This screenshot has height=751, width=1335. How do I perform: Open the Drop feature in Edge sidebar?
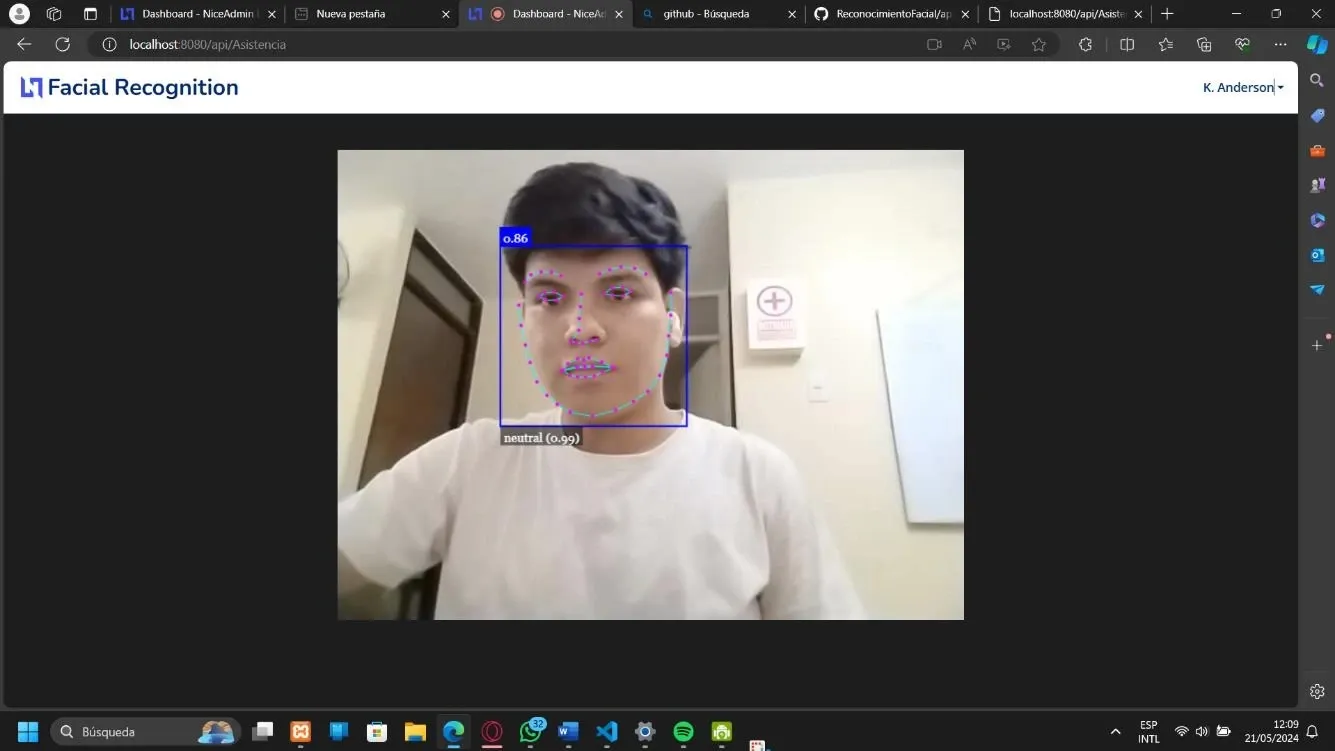1317,290
